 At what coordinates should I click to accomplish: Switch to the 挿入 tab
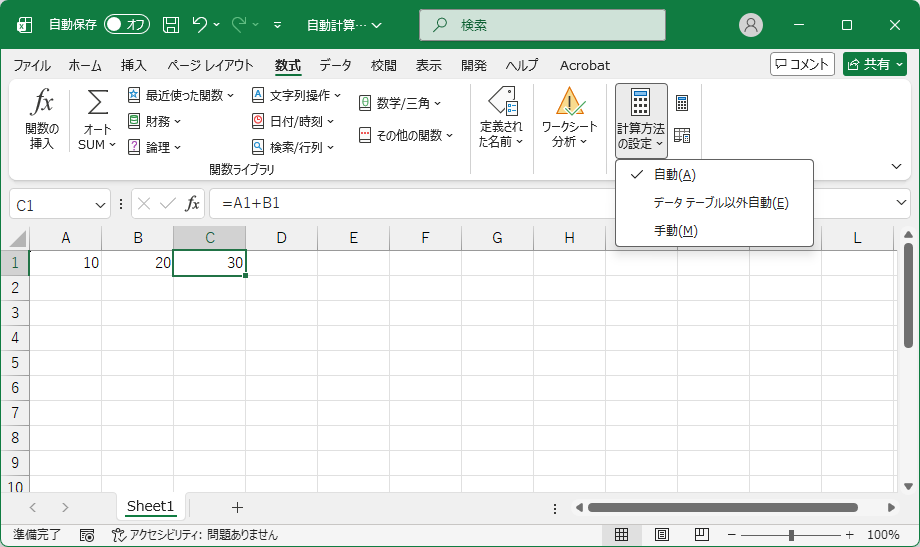(134, 65)
